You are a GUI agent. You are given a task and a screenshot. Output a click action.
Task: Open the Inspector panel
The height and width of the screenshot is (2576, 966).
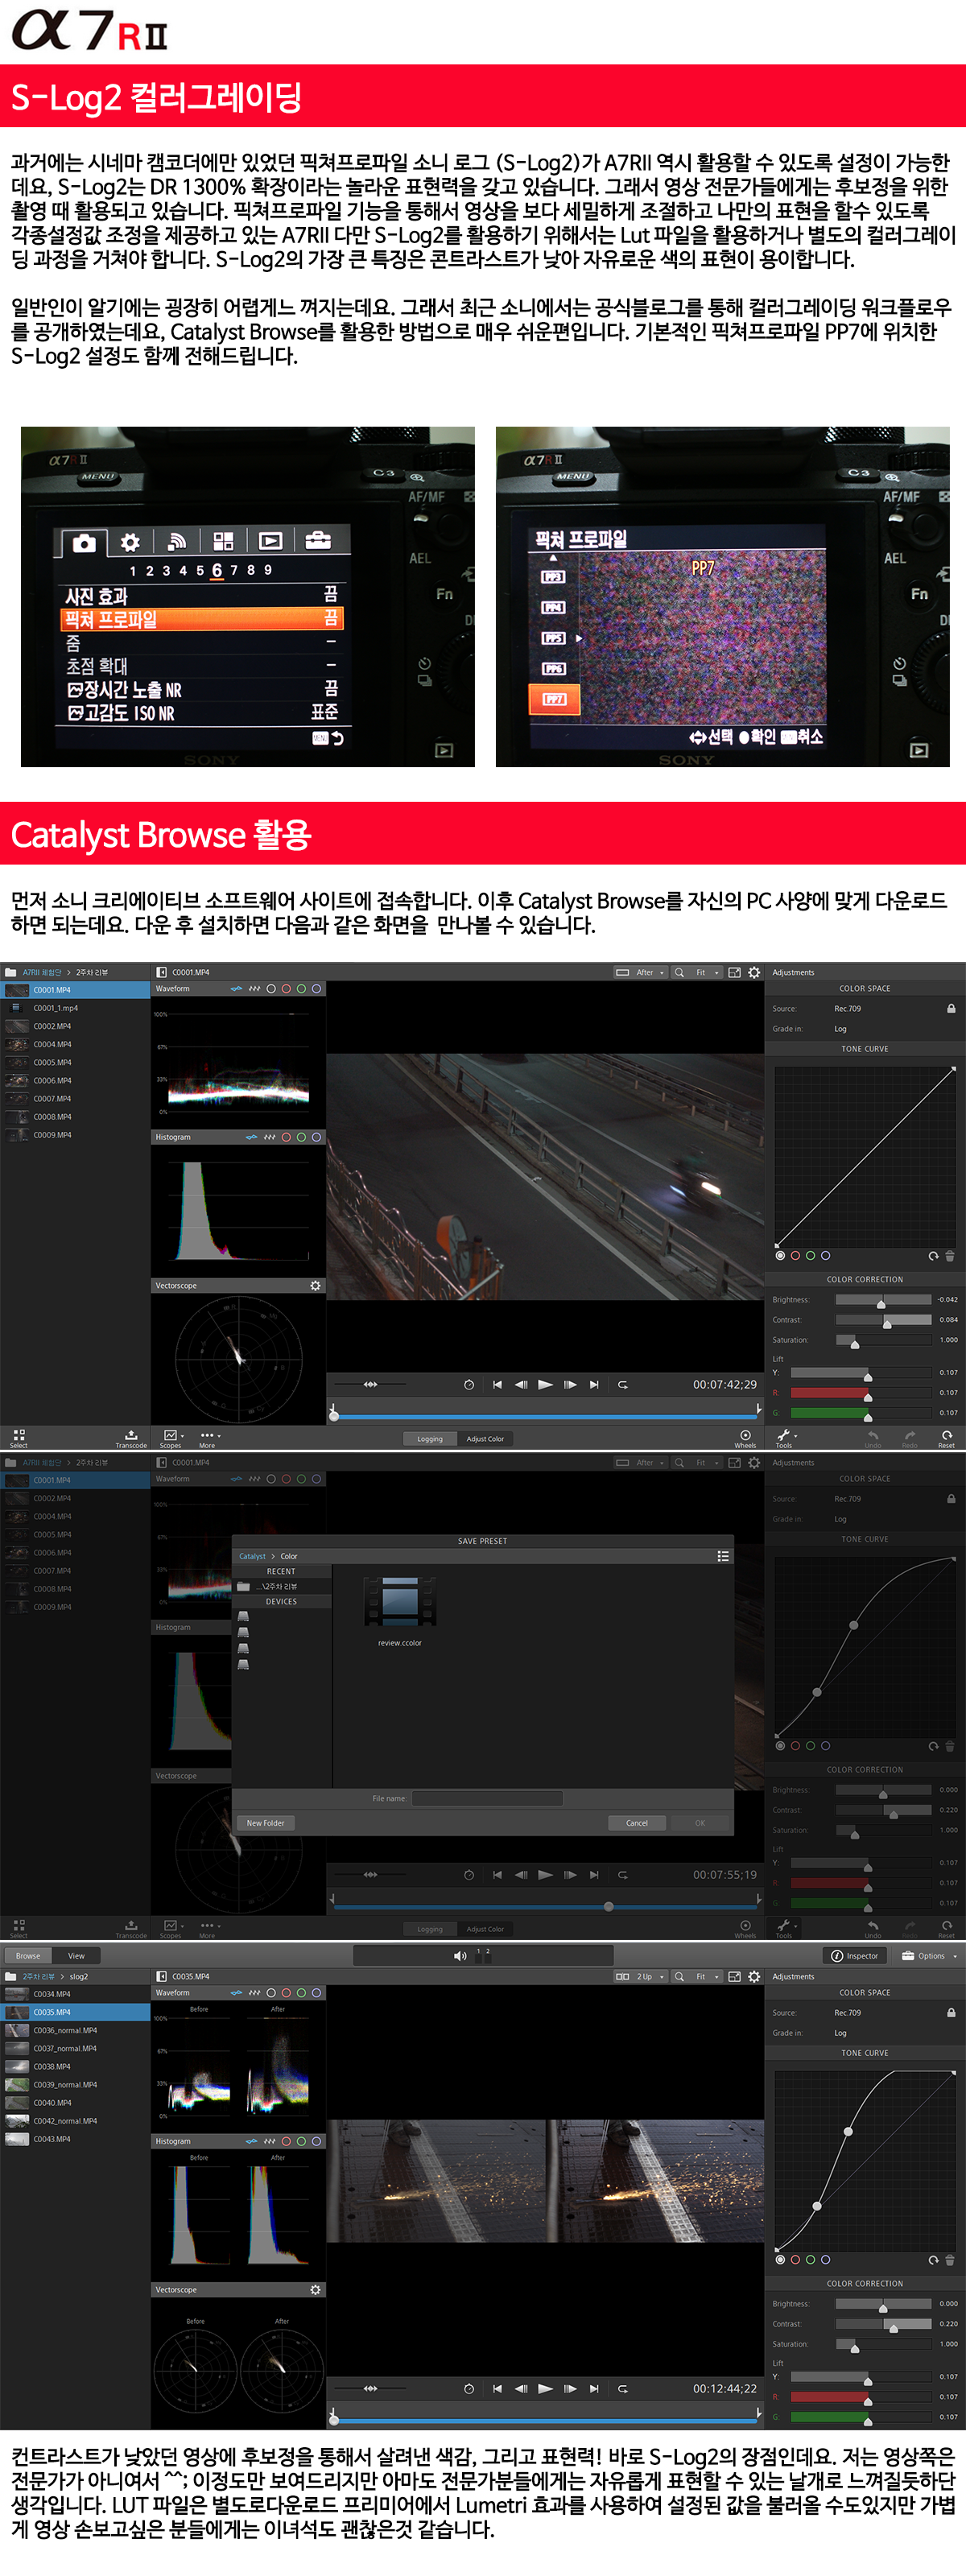tap(855, 1955)
